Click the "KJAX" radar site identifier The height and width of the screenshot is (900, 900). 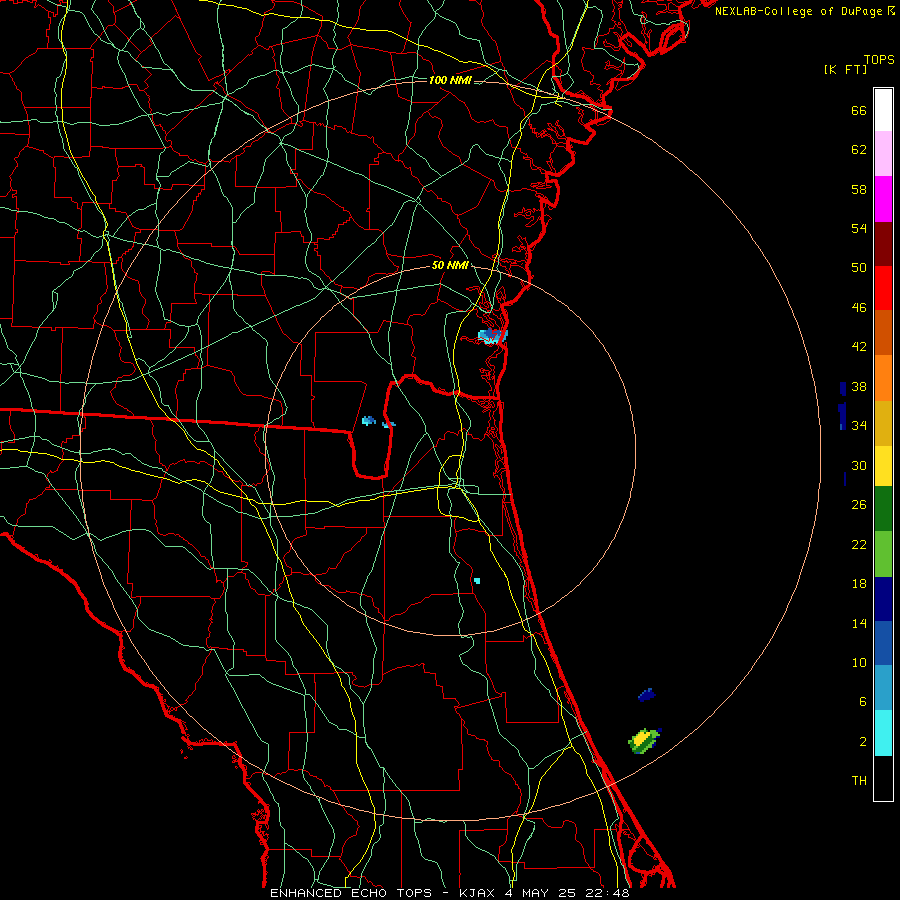(x=479, y=893)
